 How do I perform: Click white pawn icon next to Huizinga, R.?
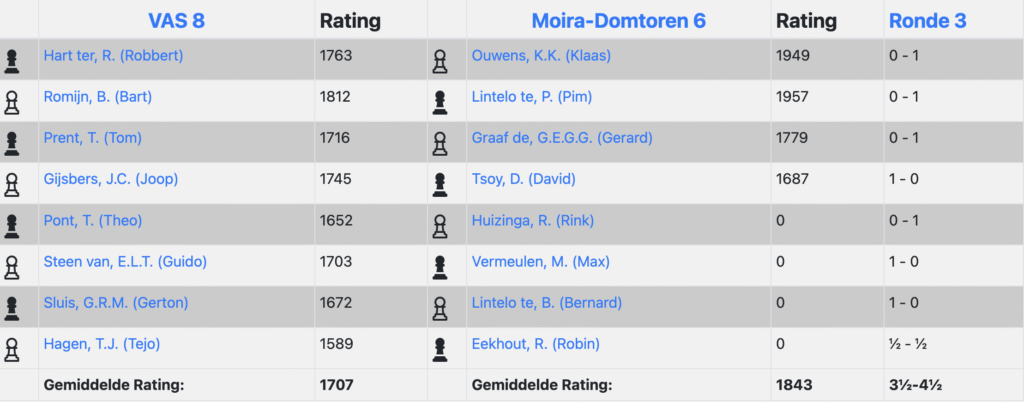pyautogui.click(x=439, y=225)
